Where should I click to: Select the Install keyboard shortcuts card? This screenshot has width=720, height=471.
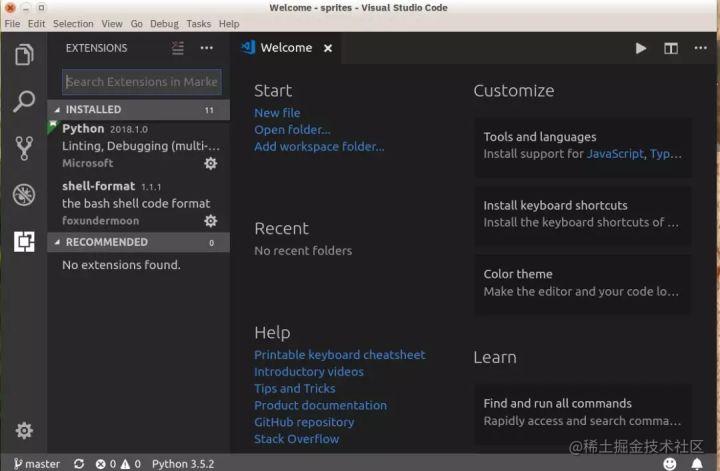point(582,214)
